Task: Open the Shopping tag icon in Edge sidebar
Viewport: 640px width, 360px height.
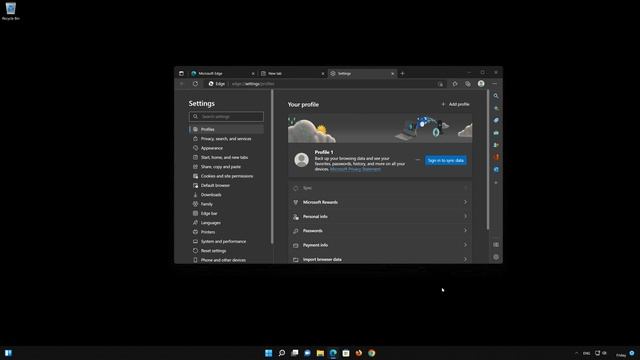Action: [x=496, y=120]
